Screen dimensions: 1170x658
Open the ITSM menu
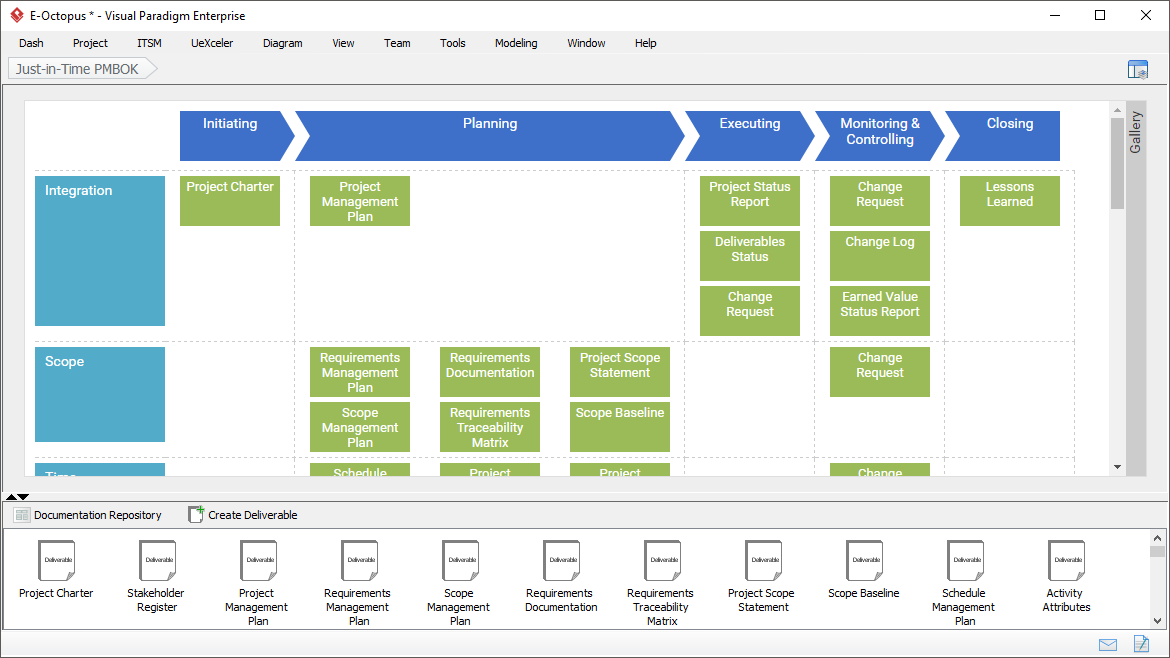click(149, 43)
